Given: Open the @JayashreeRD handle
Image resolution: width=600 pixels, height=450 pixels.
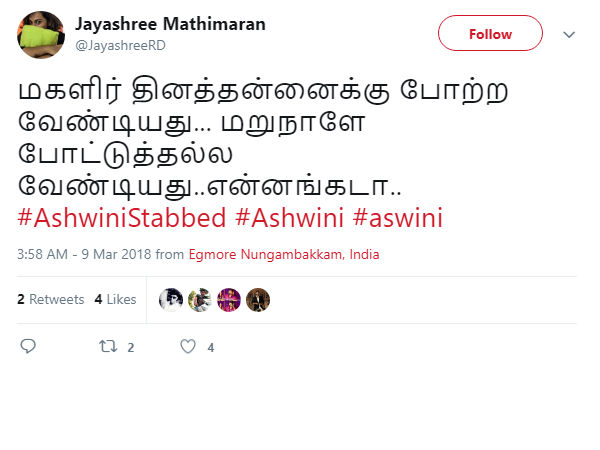Looking at the screenshot, I should (x=121, y=46).
